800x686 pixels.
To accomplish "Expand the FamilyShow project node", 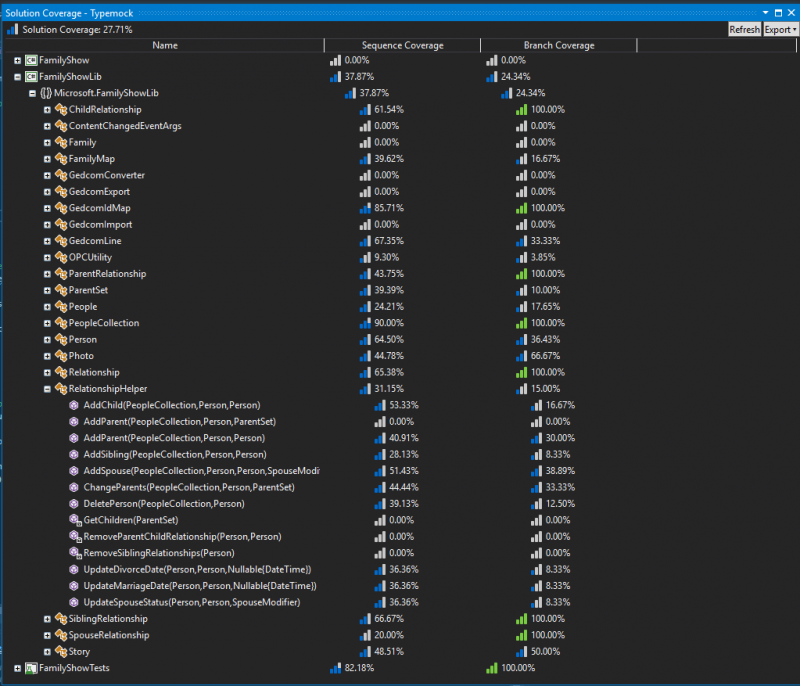I will (x=17, y=61).
